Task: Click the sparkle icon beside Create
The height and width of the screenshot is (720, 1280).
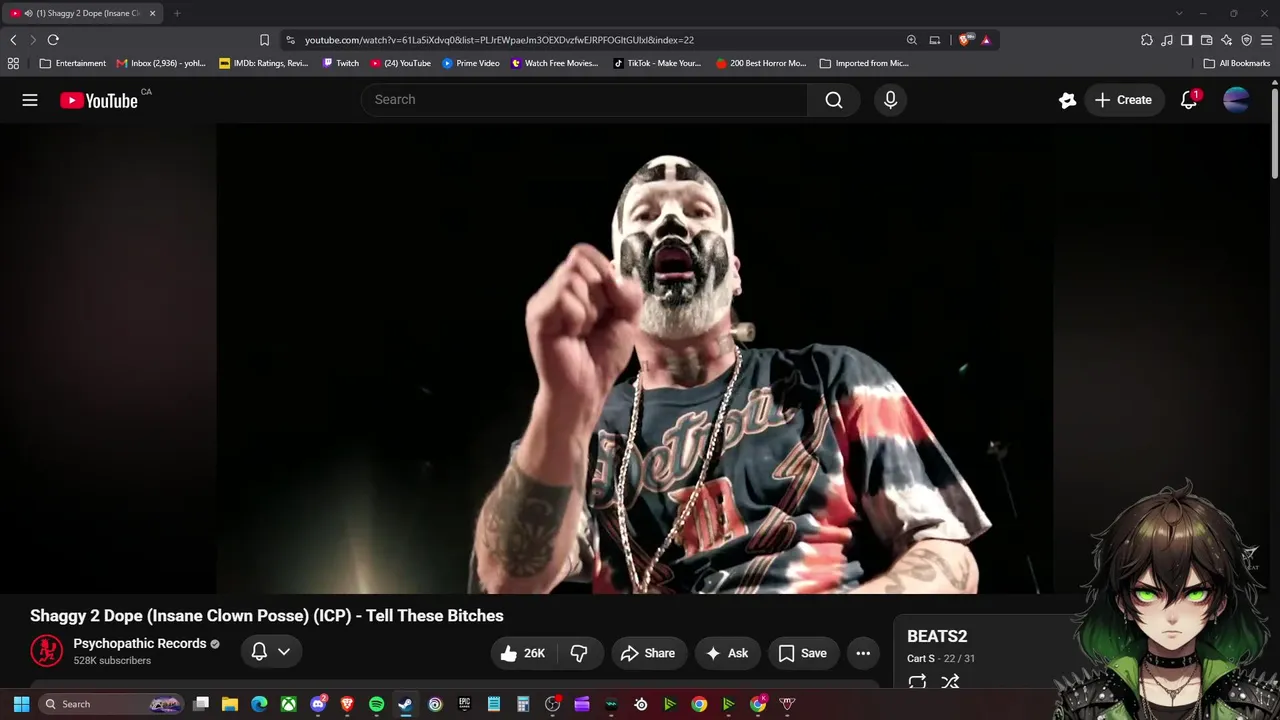Action: pyautogui.click(x=1067, y=100)
